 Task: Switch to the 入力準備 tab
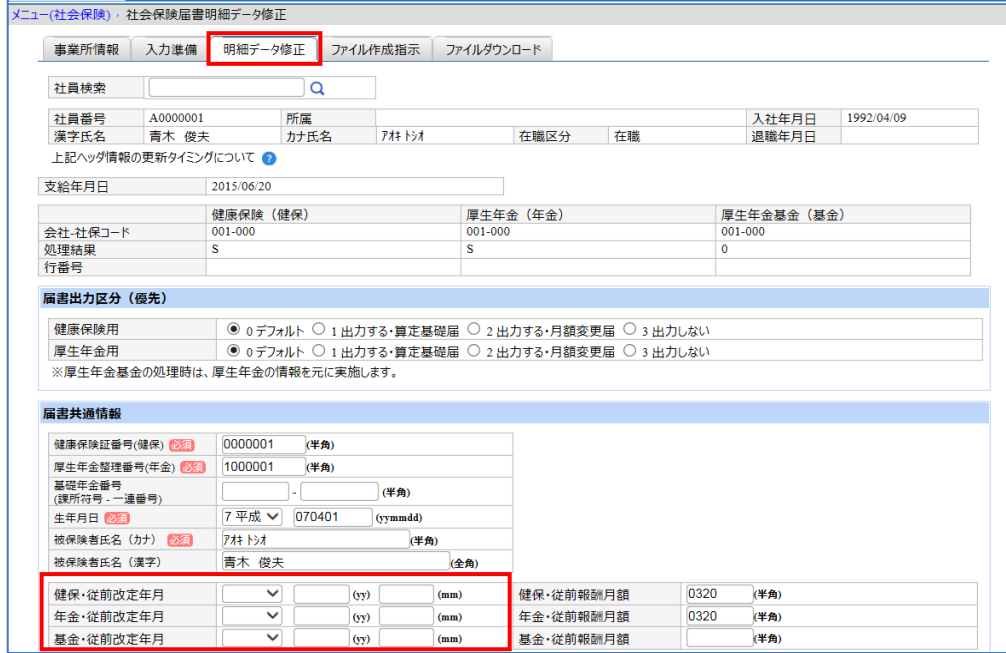coord(171,49)
